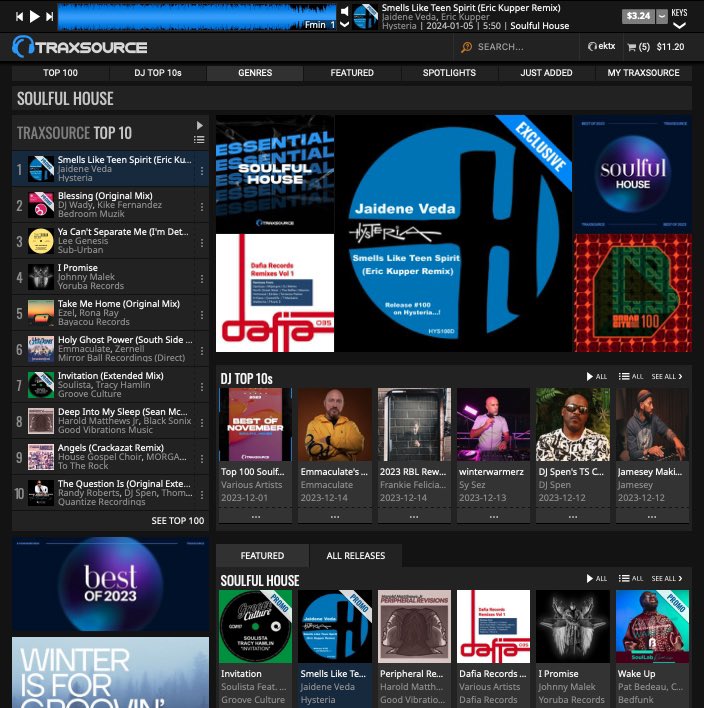The width and height of the screenshot is (704, 708).
Task: Queue Traxsource Top 10 list icon
Action: pyautogui.click(x=199, y=140)
